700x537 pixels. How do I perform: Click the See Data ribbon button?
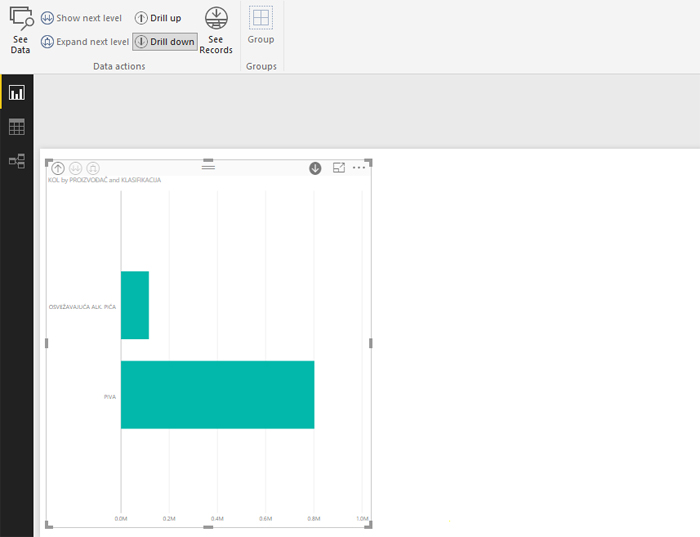(21, 30)
